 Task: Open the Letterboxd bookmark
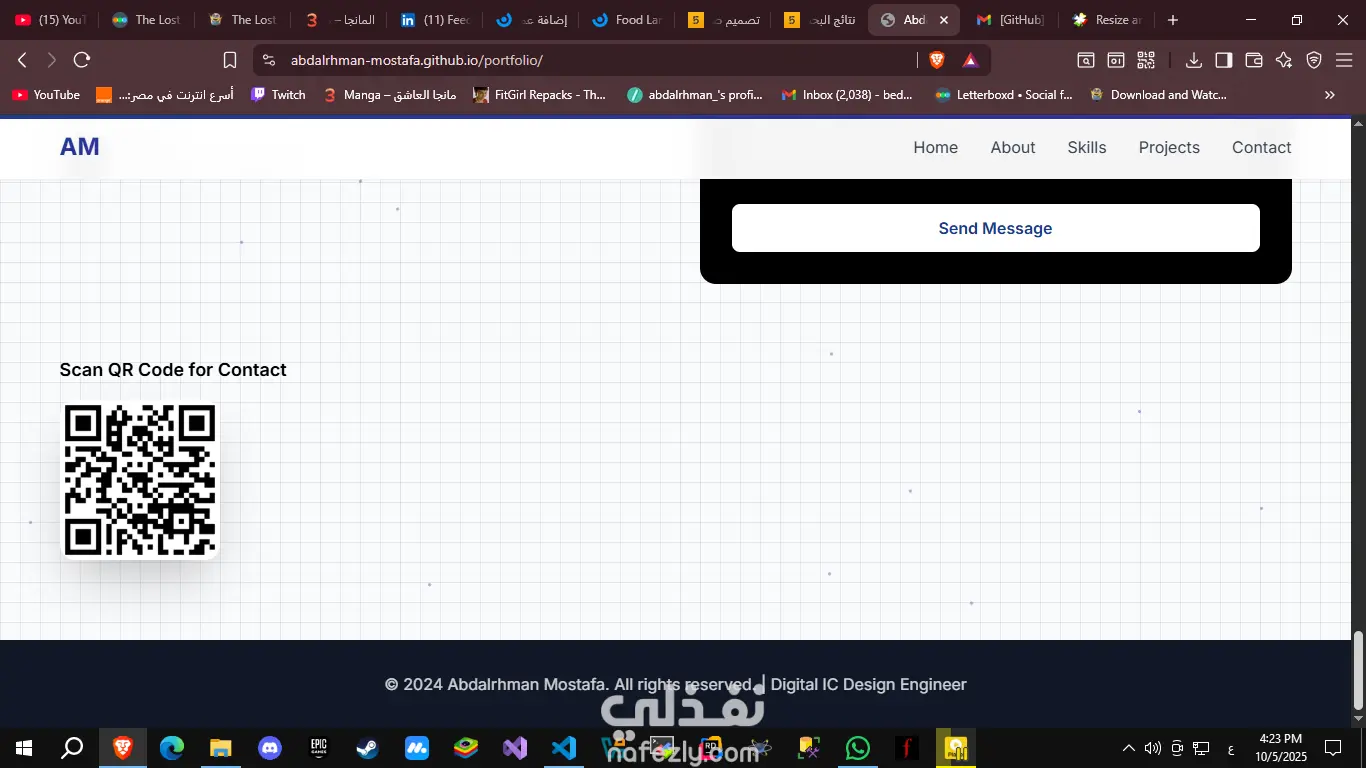pyautogui.click(x=1004, y=95)
